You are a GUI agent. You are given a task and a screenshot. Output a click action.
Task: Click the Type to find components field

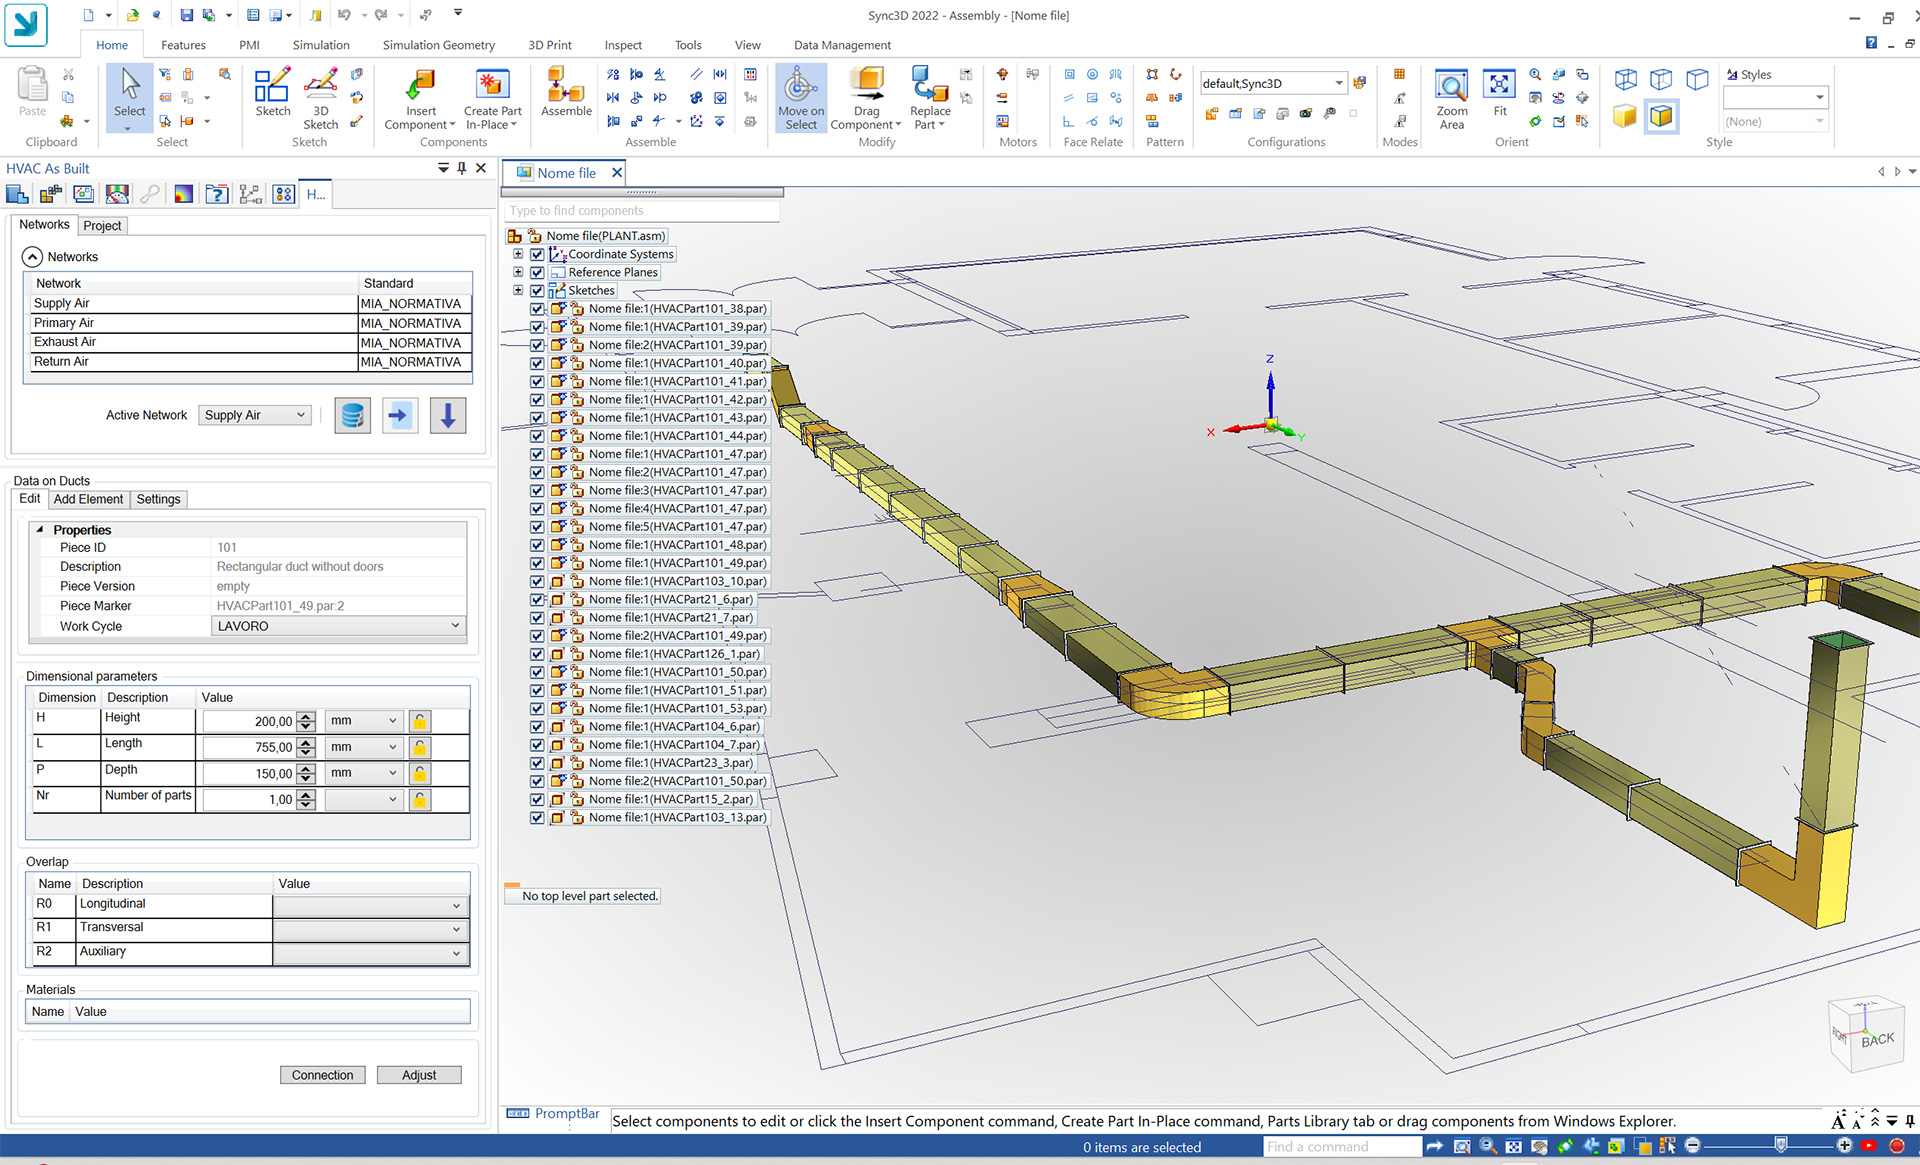pos(641,211)
